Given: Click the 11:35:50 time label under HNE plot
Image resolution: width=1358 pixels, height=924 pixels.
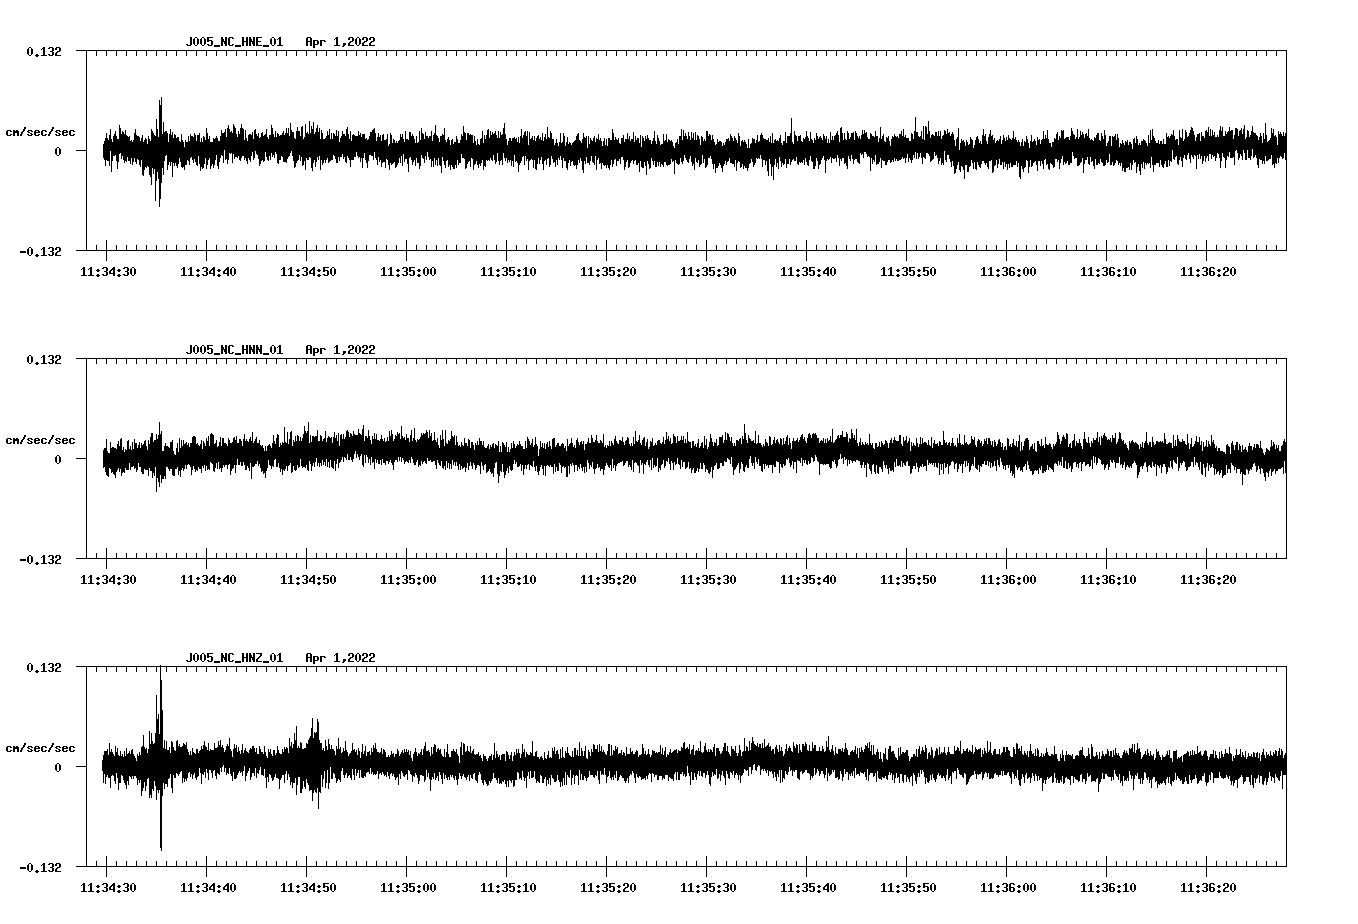Looking at the screenshot, I should click(x=908, y=272).
